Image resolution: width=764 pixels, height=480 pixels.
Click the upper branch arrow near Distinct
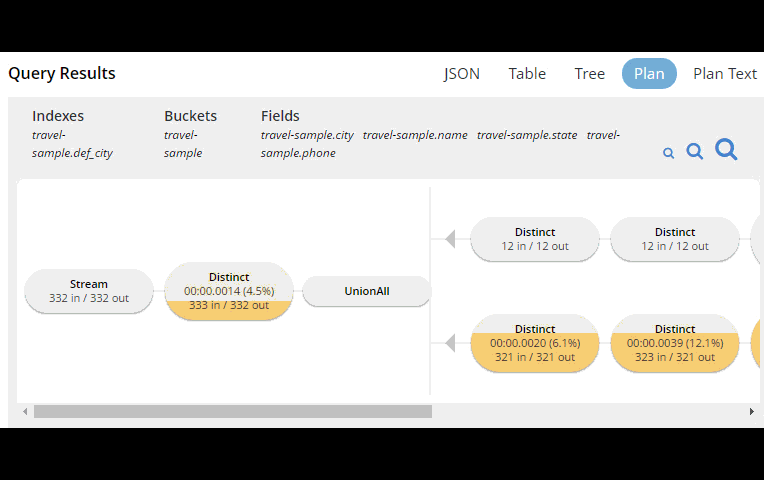[450, 239]
